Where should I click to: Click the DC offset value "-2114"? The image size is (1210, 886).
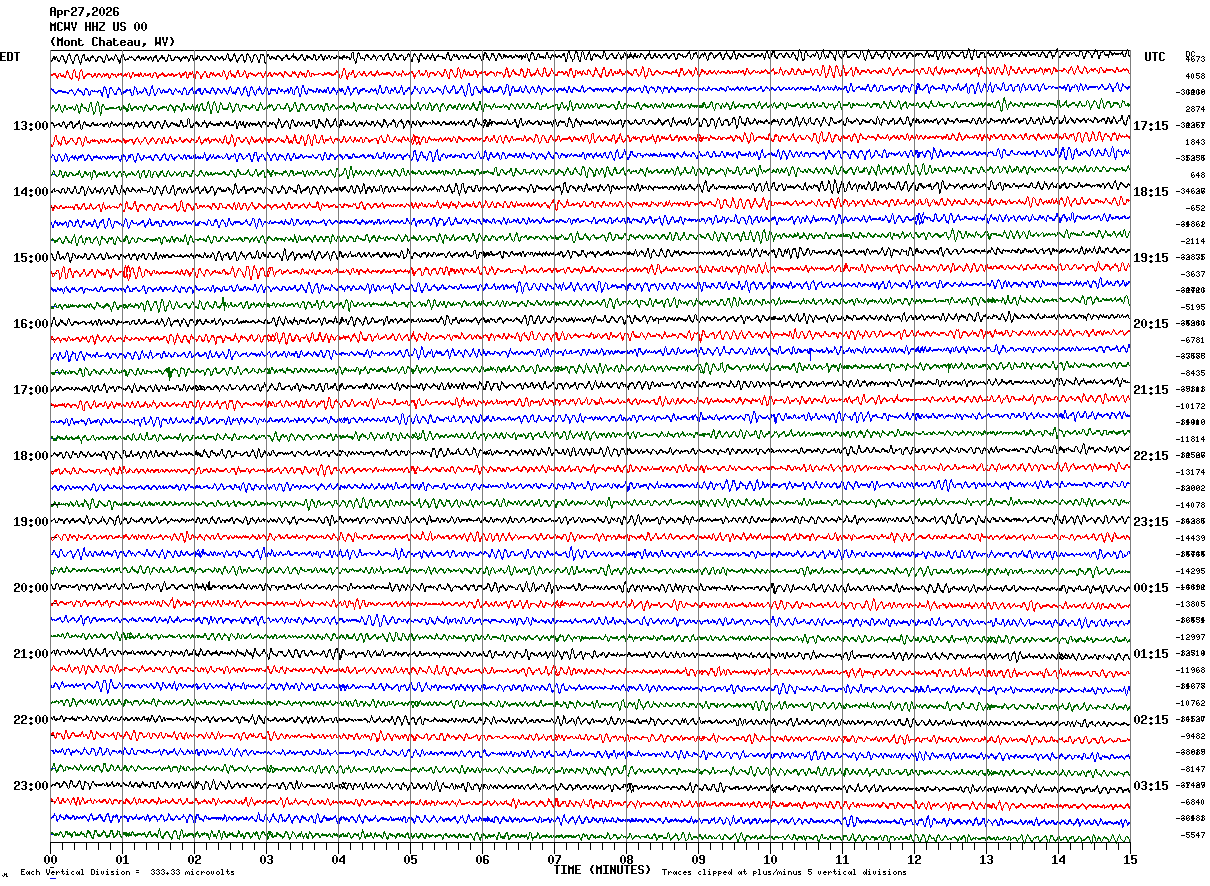(1193, 241)
